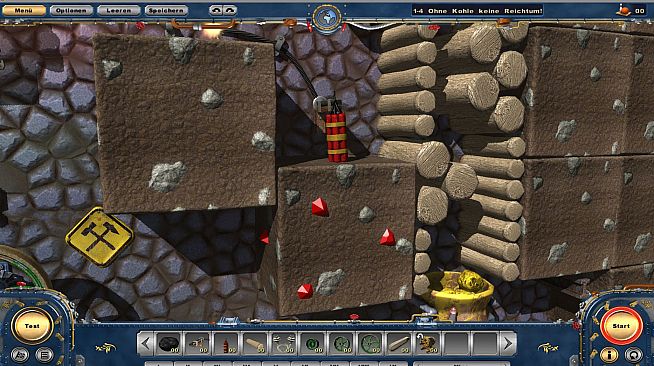Select the gold ore item in inventory
Screen dimensions: 654x366
pyautogui.click(x=428, y=344)
